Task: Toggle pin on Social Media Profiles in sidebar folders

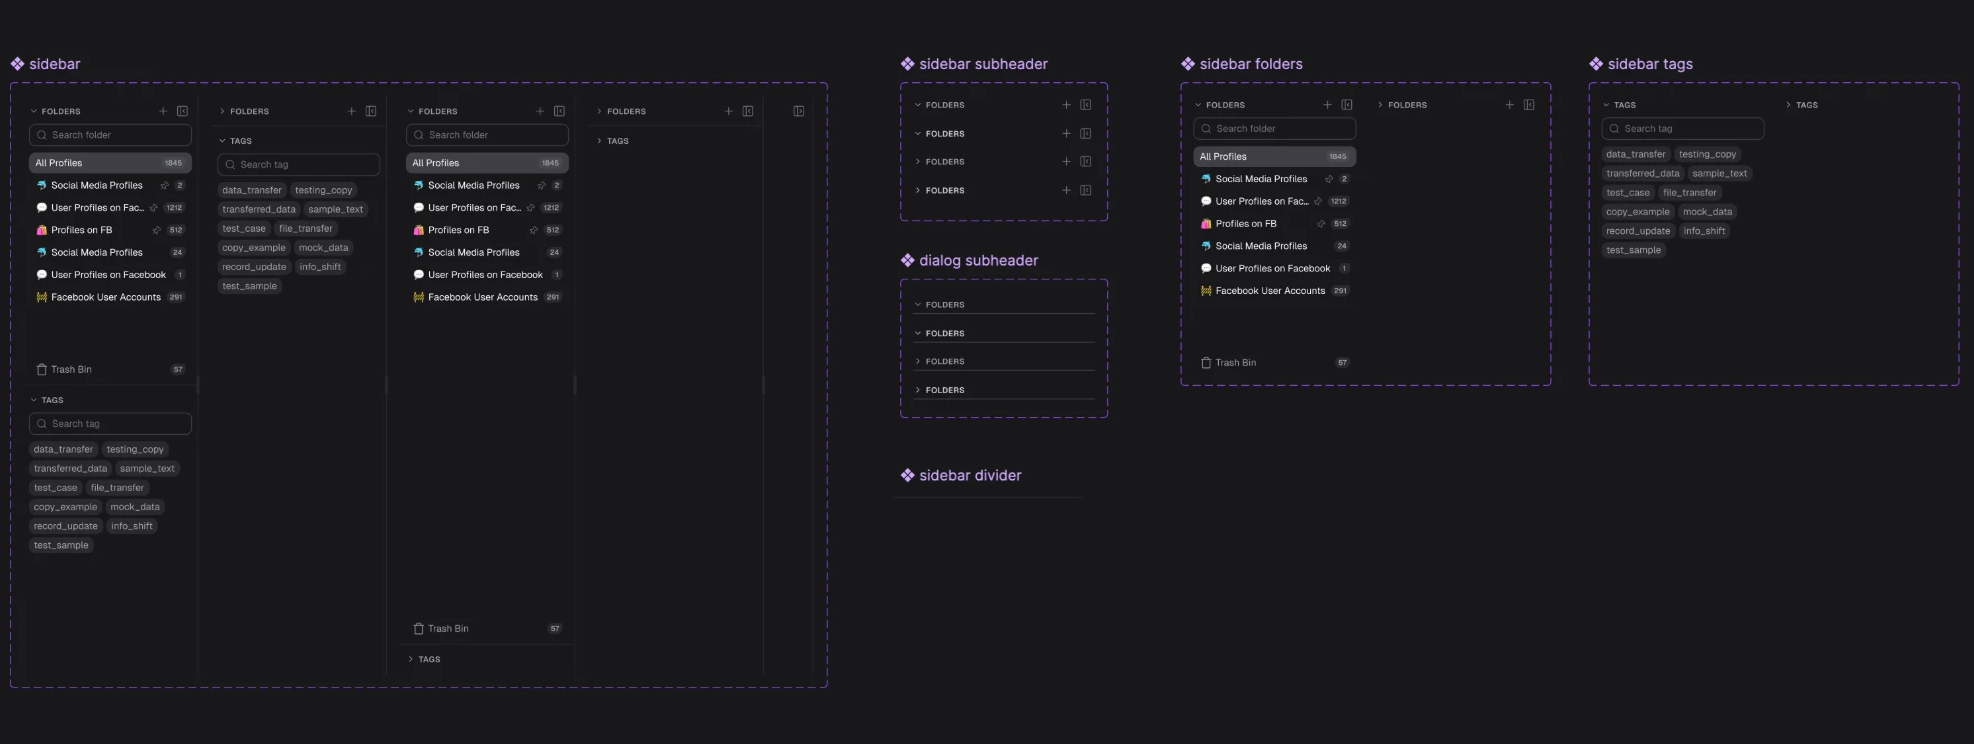Action: [x=1328, y=179]
